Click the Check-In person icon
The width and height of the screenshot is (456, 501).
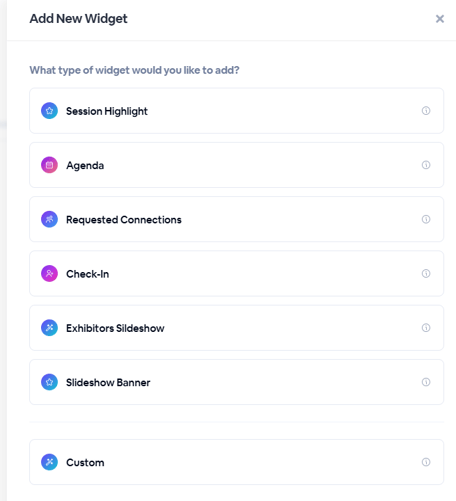click(x=49, y=274)
